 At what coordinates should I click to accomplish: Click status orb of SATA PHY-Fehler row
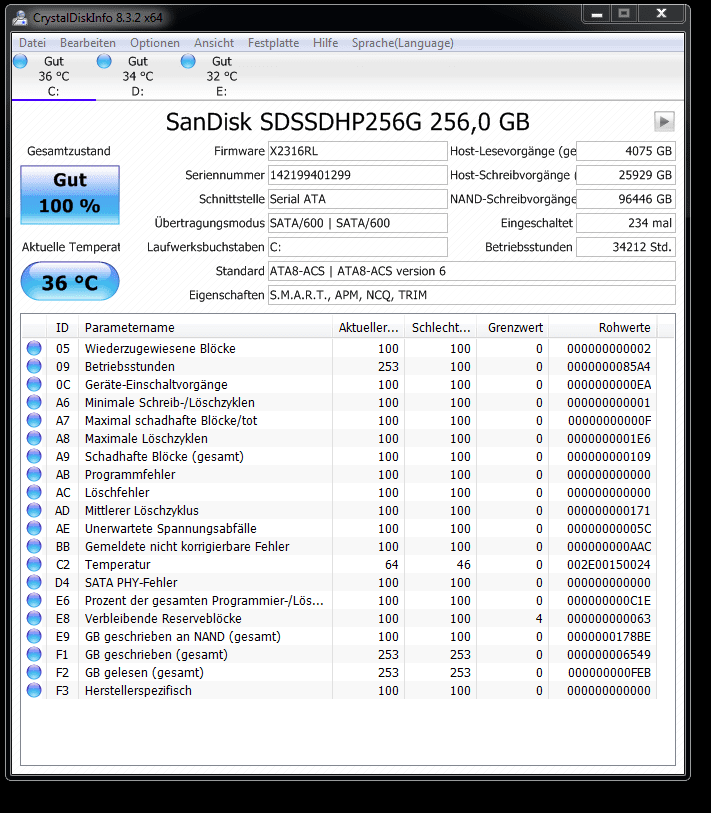click(34, 582)
